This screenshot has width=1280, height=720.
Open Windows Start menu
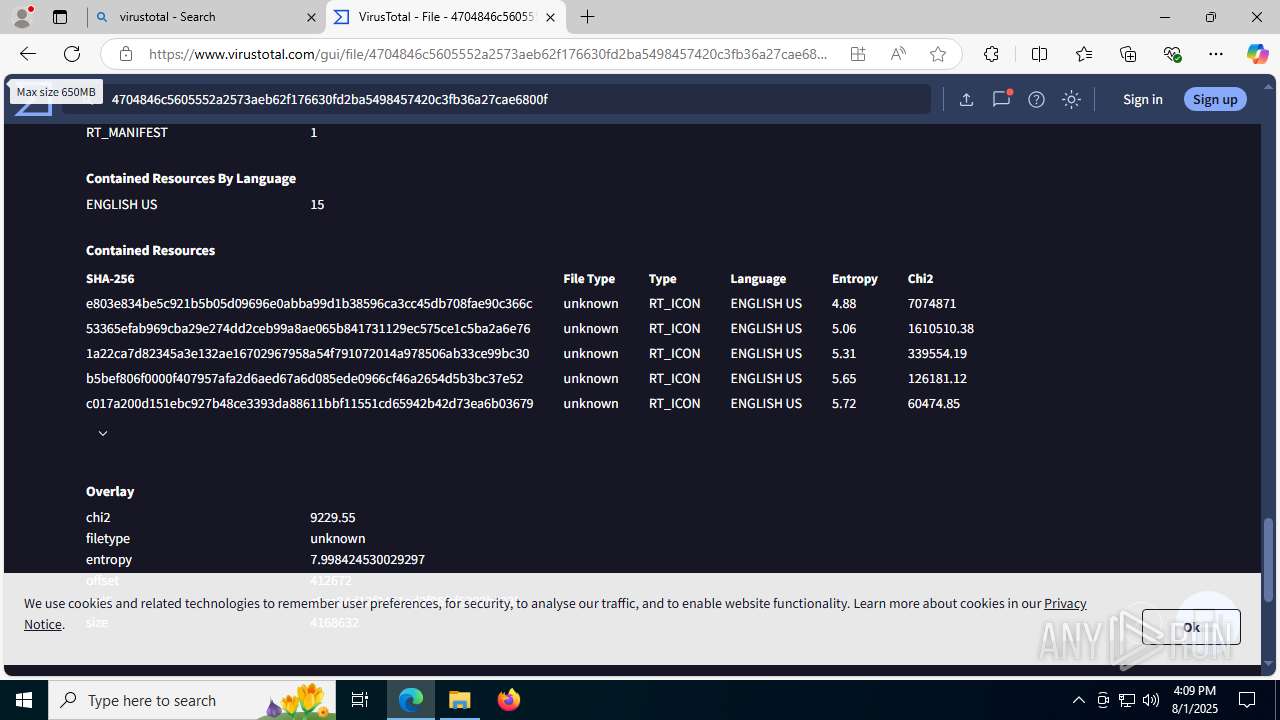click(24, 700)
